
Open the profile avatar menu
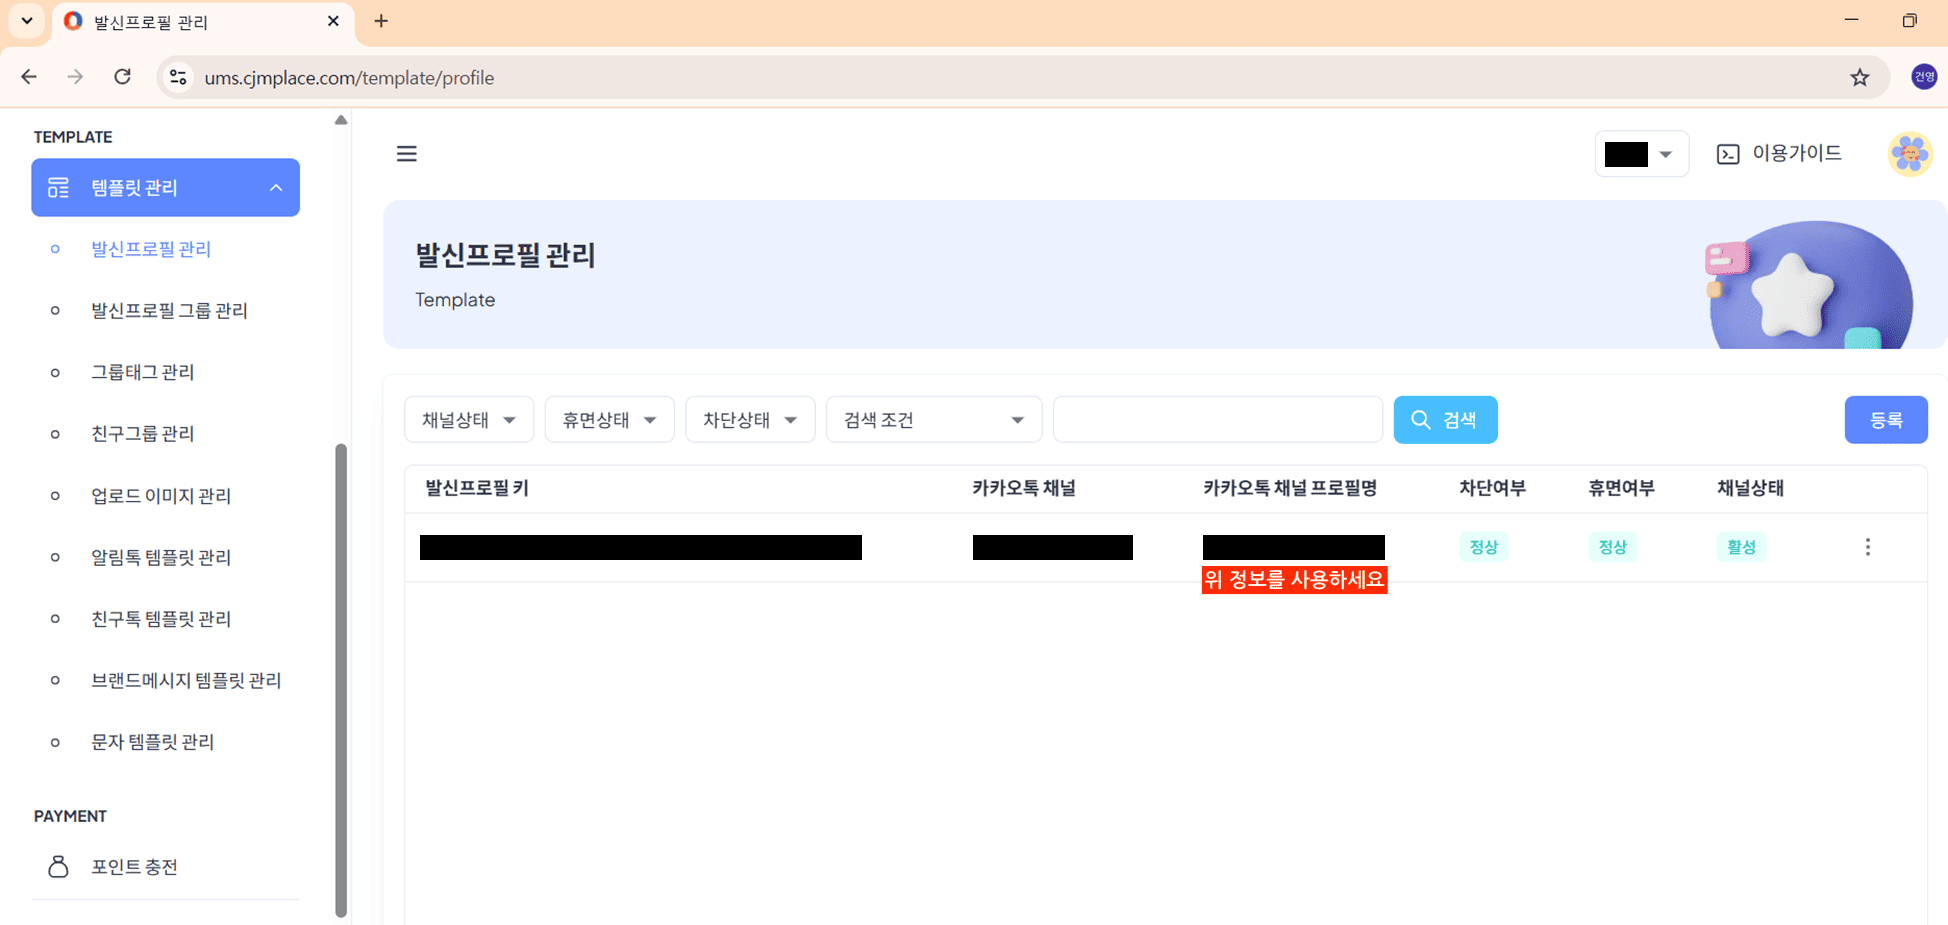point(1909,153)
